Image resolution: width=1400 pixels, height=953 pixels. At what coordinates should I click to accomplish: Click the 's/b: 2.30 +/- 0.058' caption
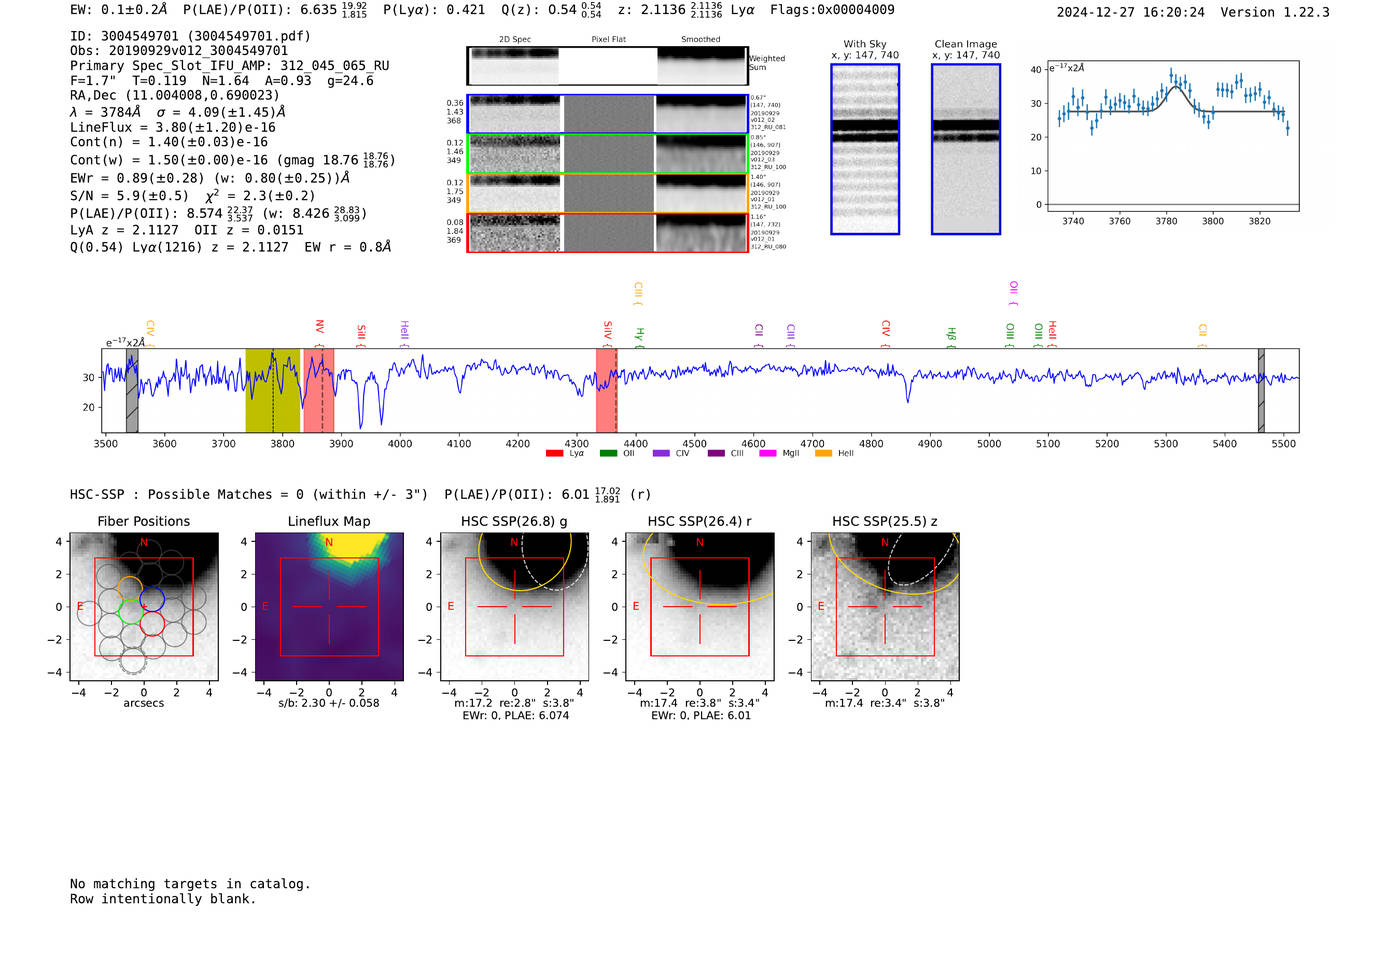tap(329, 703)
